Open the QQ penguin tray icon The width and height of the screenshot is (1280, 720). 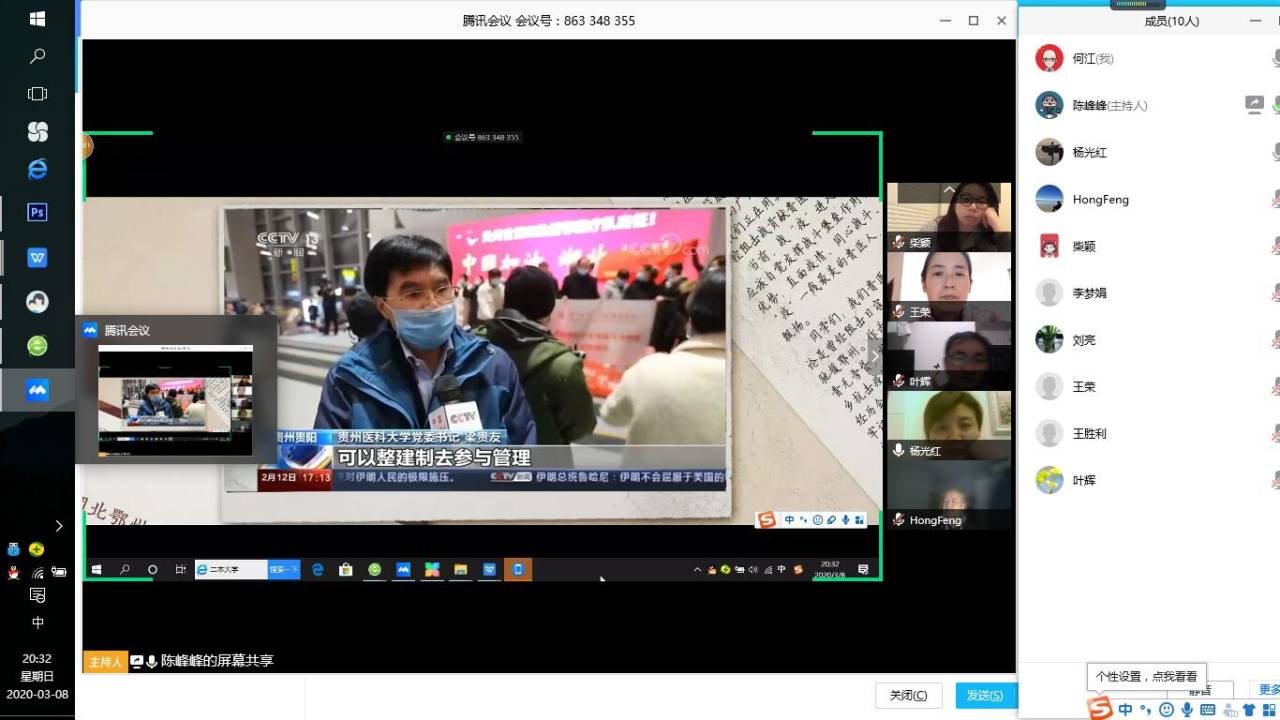(x=13, y=573)
